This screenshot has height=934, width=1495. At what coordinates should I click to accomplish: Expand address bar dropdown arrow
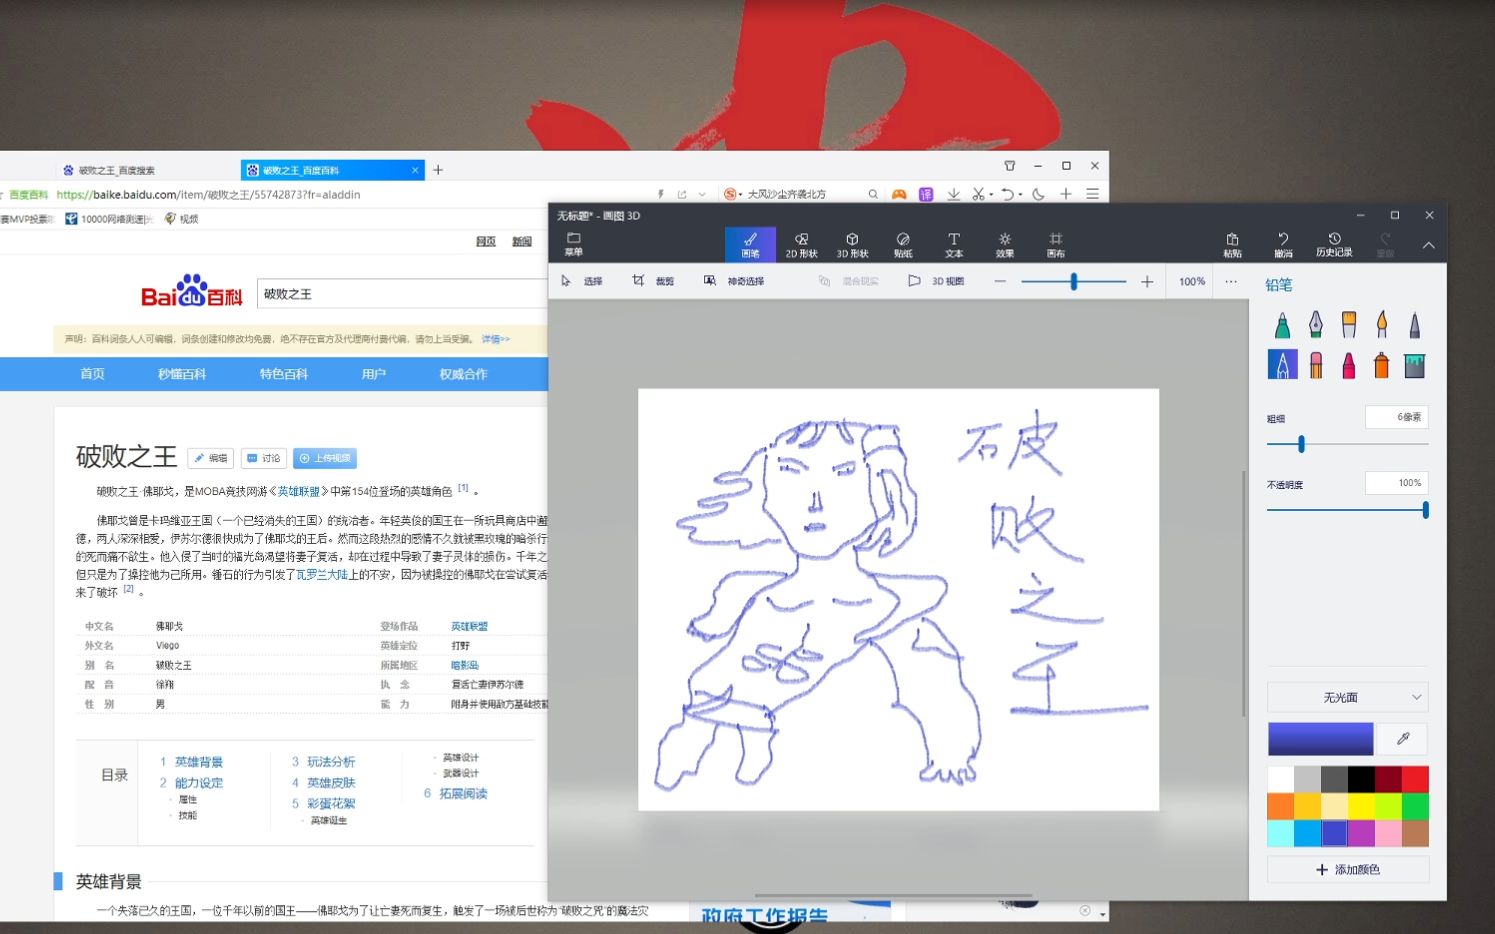(702, 194)
